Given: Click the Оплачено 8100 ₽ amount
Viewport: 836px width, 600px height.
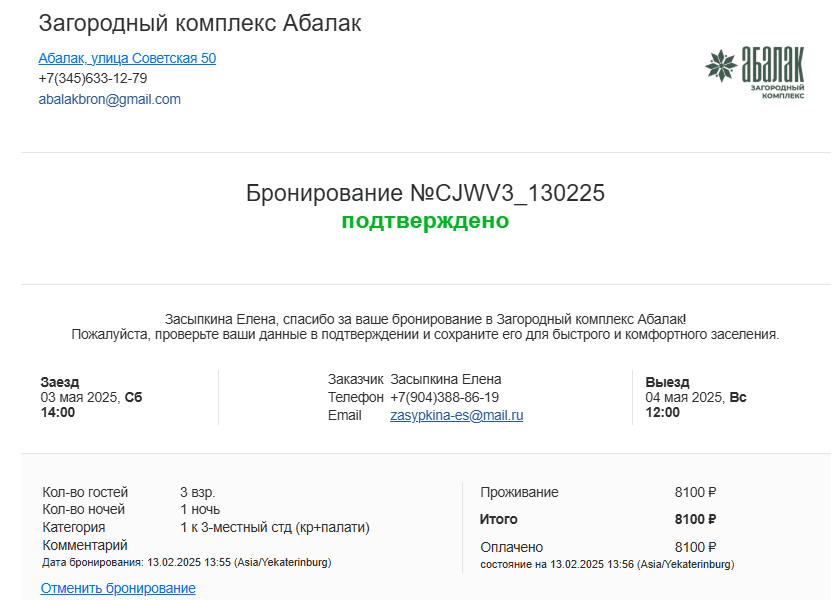Looking at the screenshot, I should 695,547.
